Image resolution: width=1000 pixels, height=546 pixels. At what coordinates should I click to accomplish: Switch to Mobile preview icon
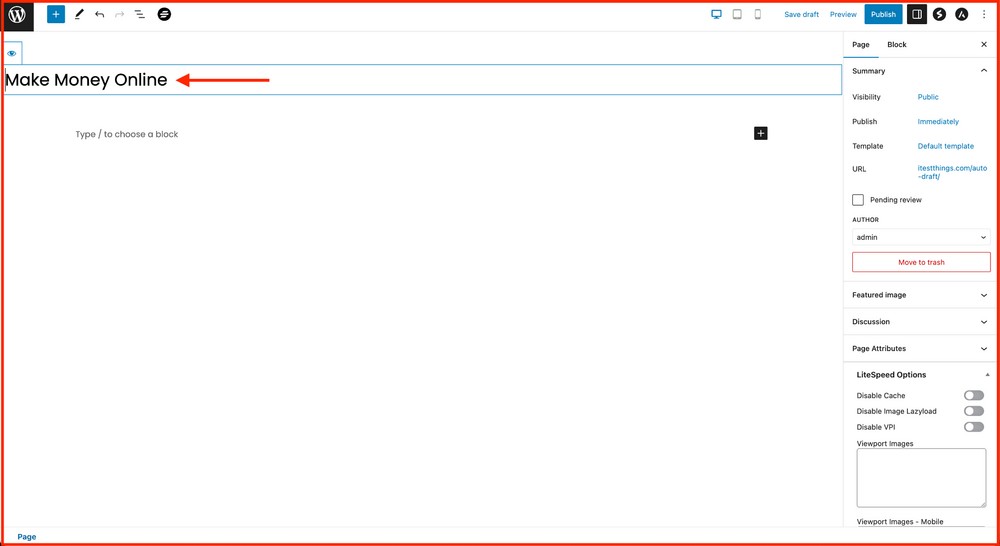pos(758,15)
